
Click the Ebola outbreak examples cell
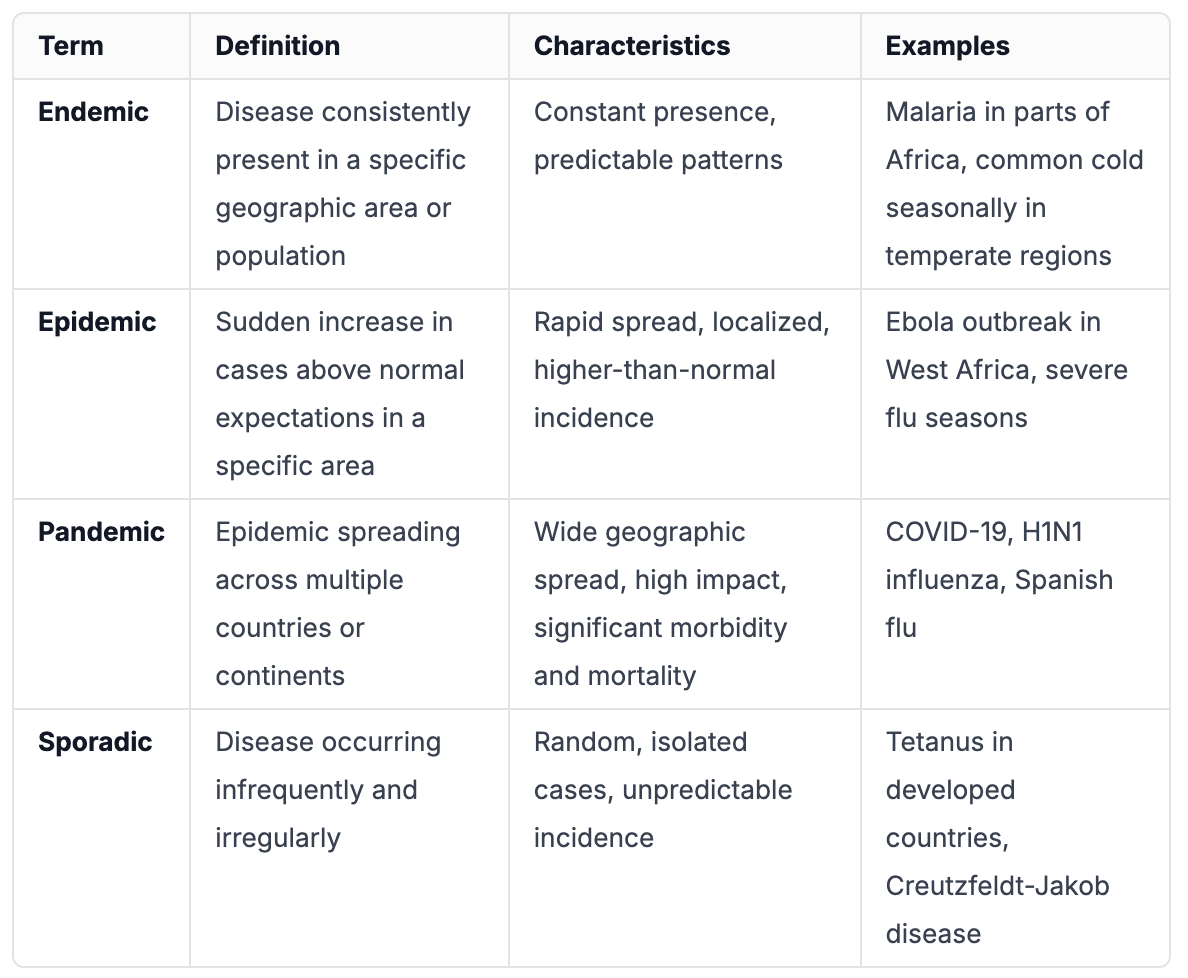(x=1015, y=394)
